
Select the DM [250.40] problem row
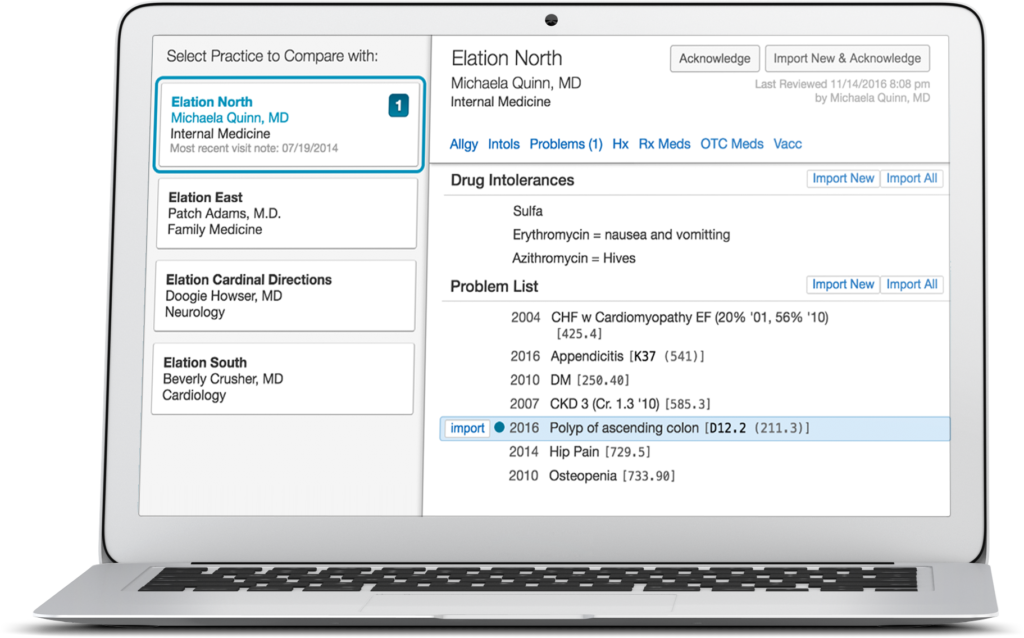click(569, 380)
